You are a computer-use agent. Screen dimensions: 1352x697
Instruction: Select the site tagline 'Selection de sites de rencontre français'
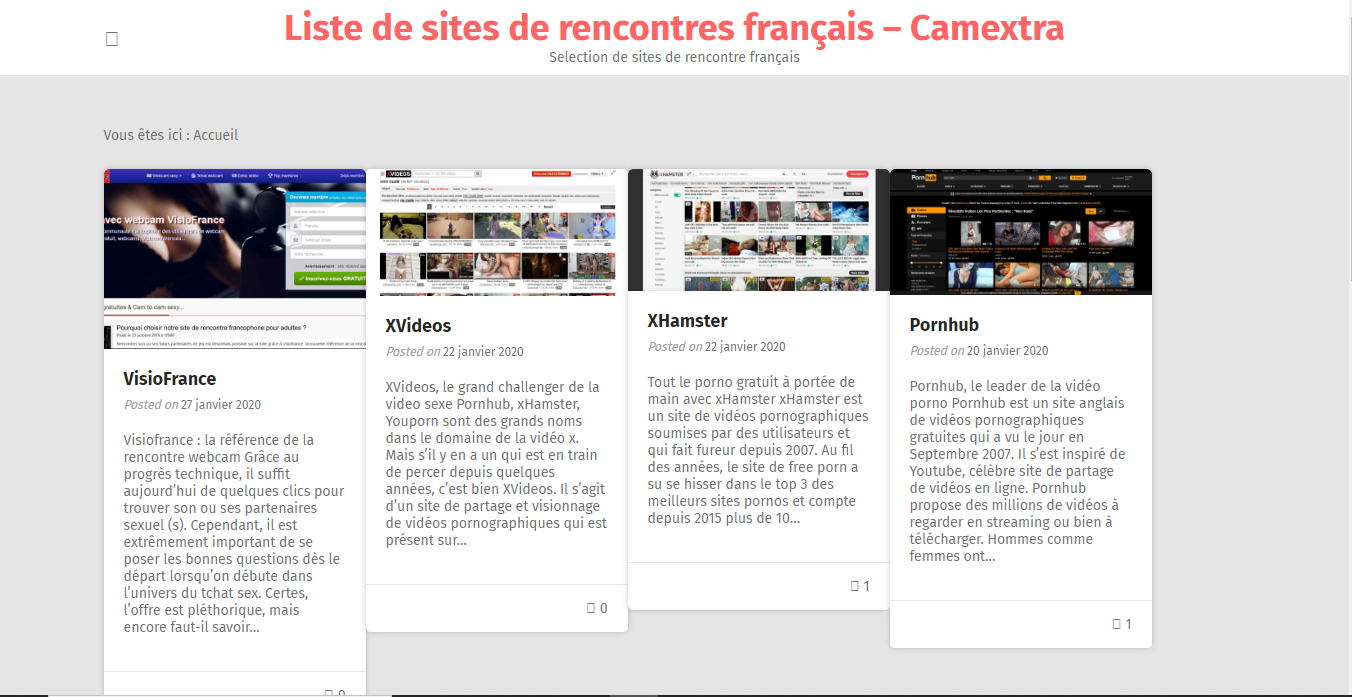(674, 57)
